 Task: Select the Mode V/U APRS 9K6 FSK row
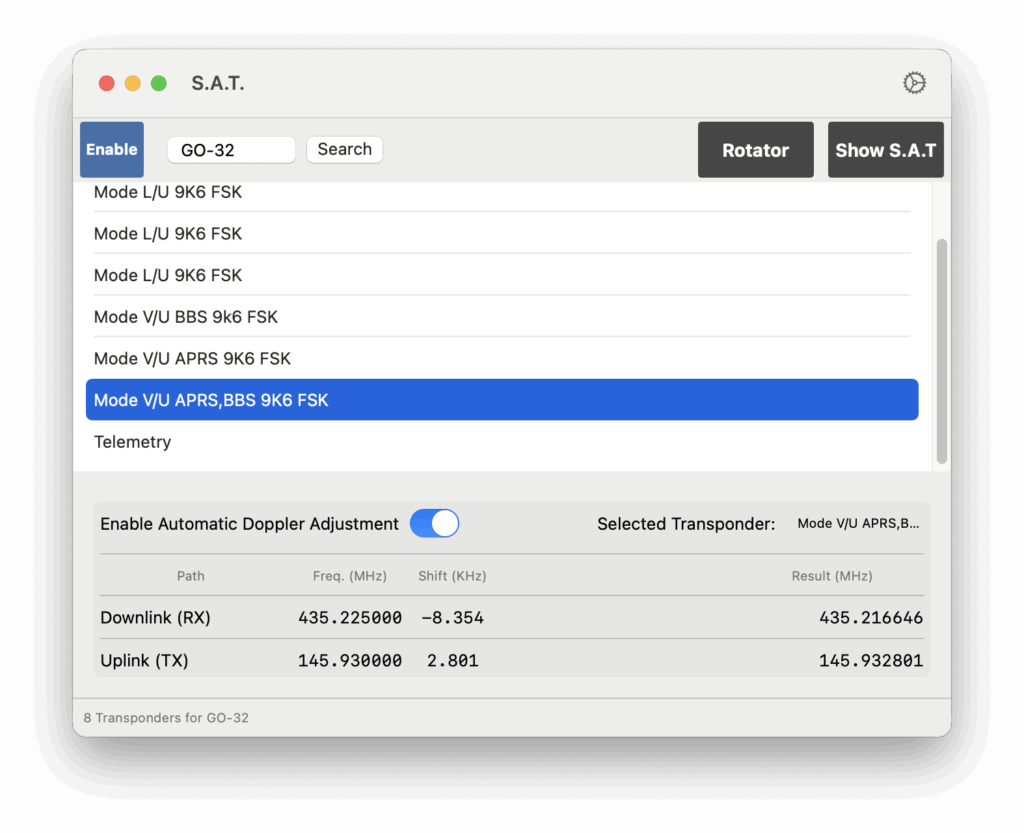click(502, 358)
